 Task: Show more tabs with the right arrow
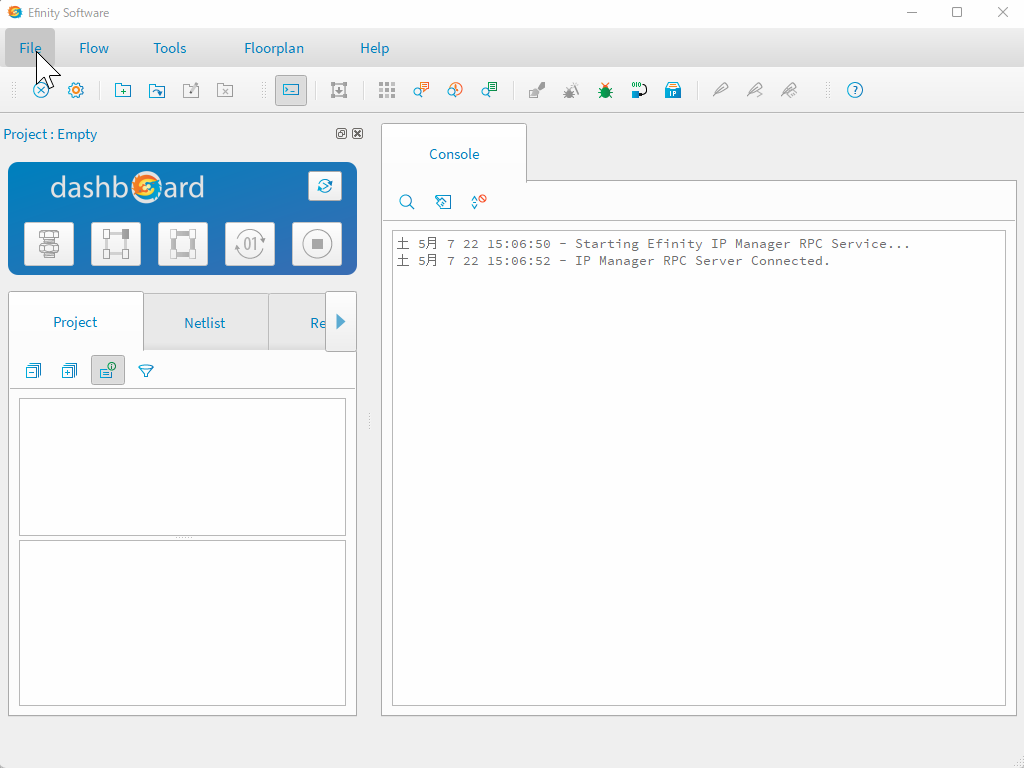[x=341, y=321]
